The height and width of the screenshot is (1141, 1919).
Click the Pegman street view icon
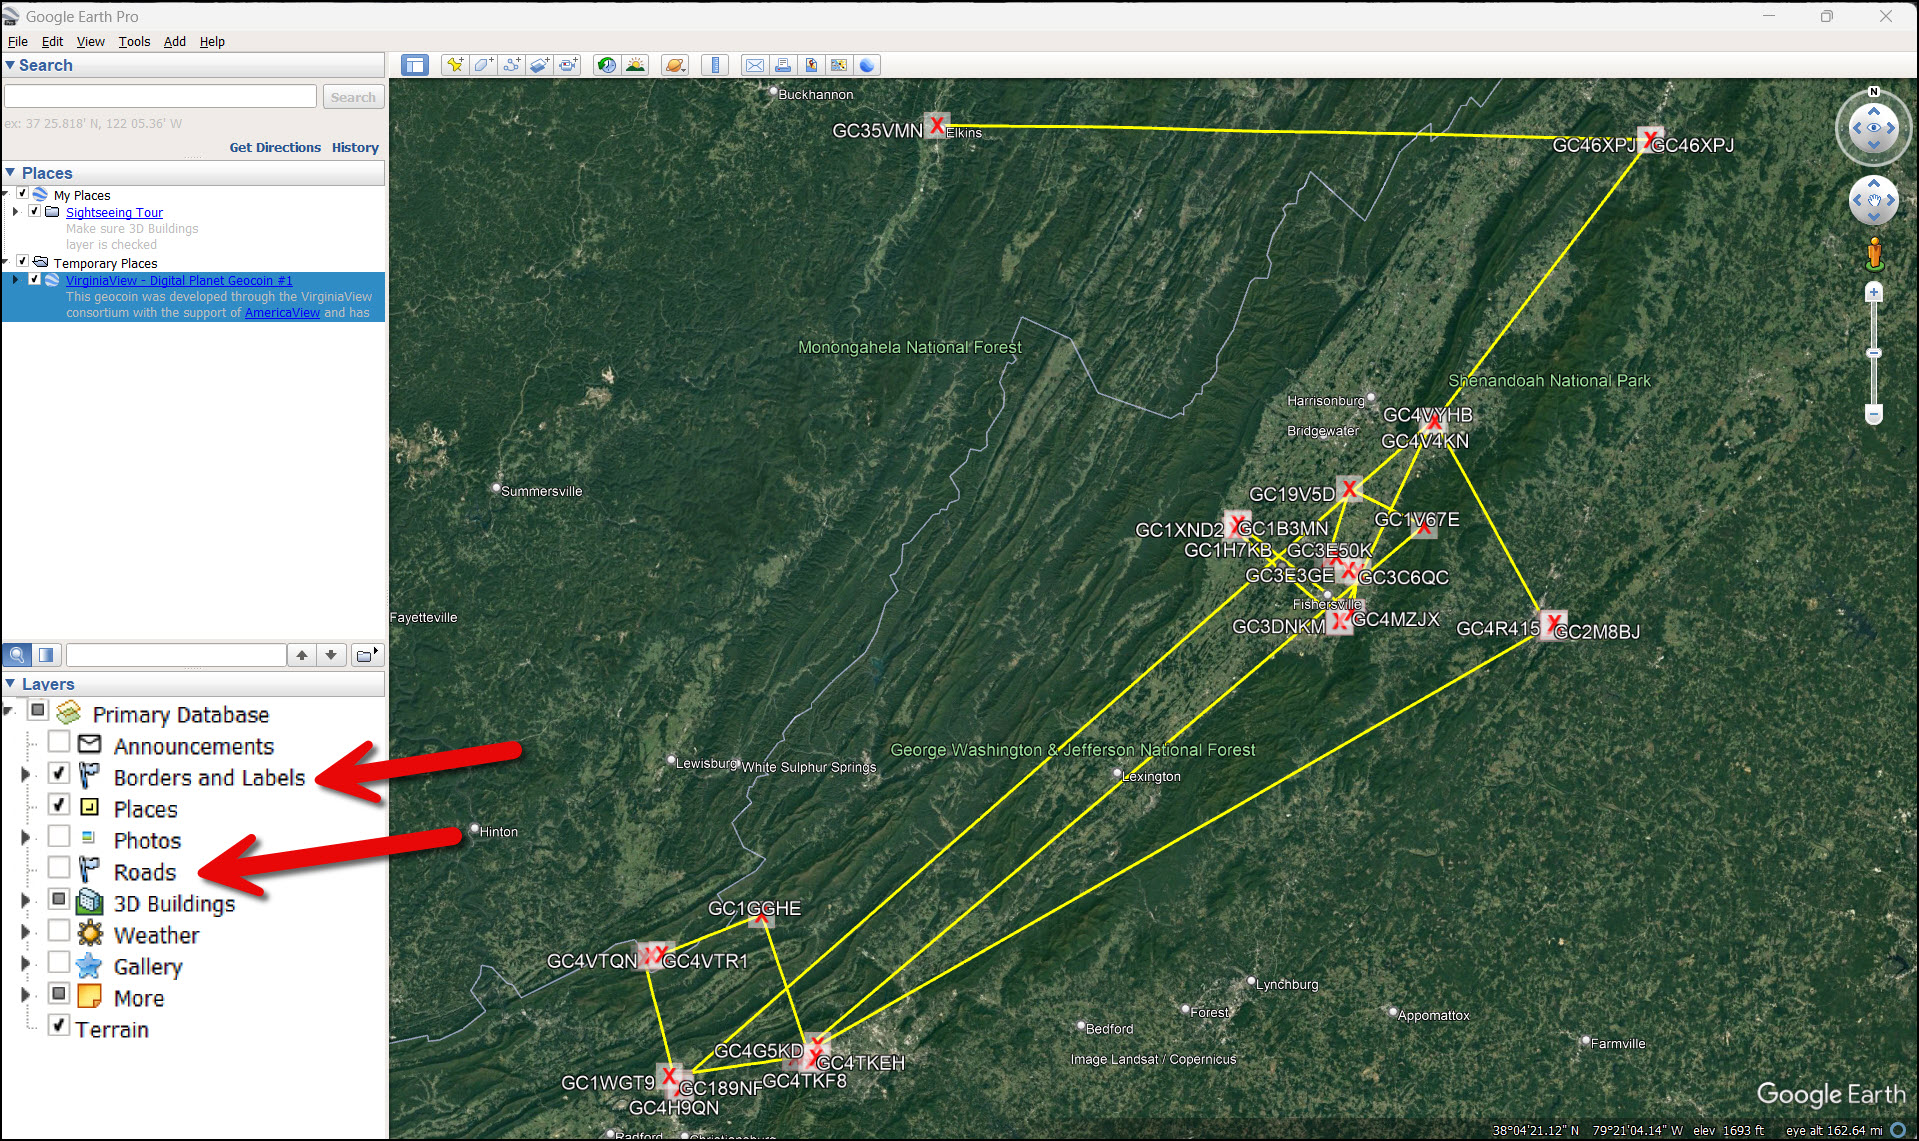[x=1874, y=253]
